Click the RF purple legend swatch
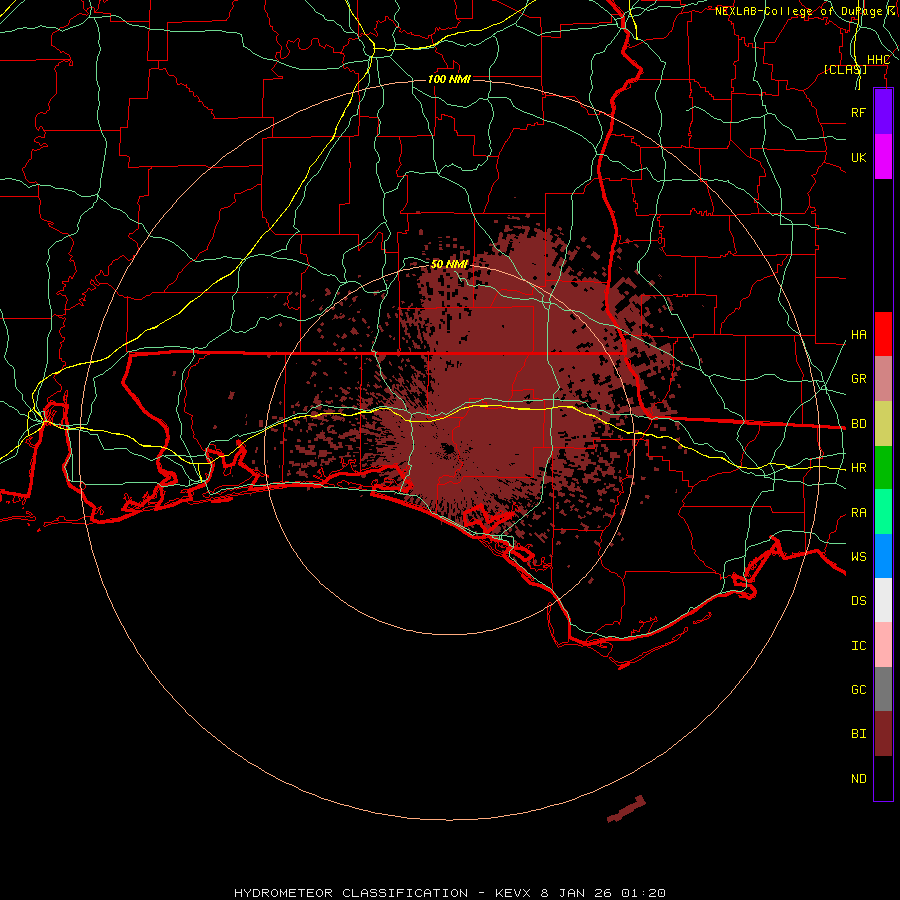The image size is (900, 900). (x=883, y=112)
